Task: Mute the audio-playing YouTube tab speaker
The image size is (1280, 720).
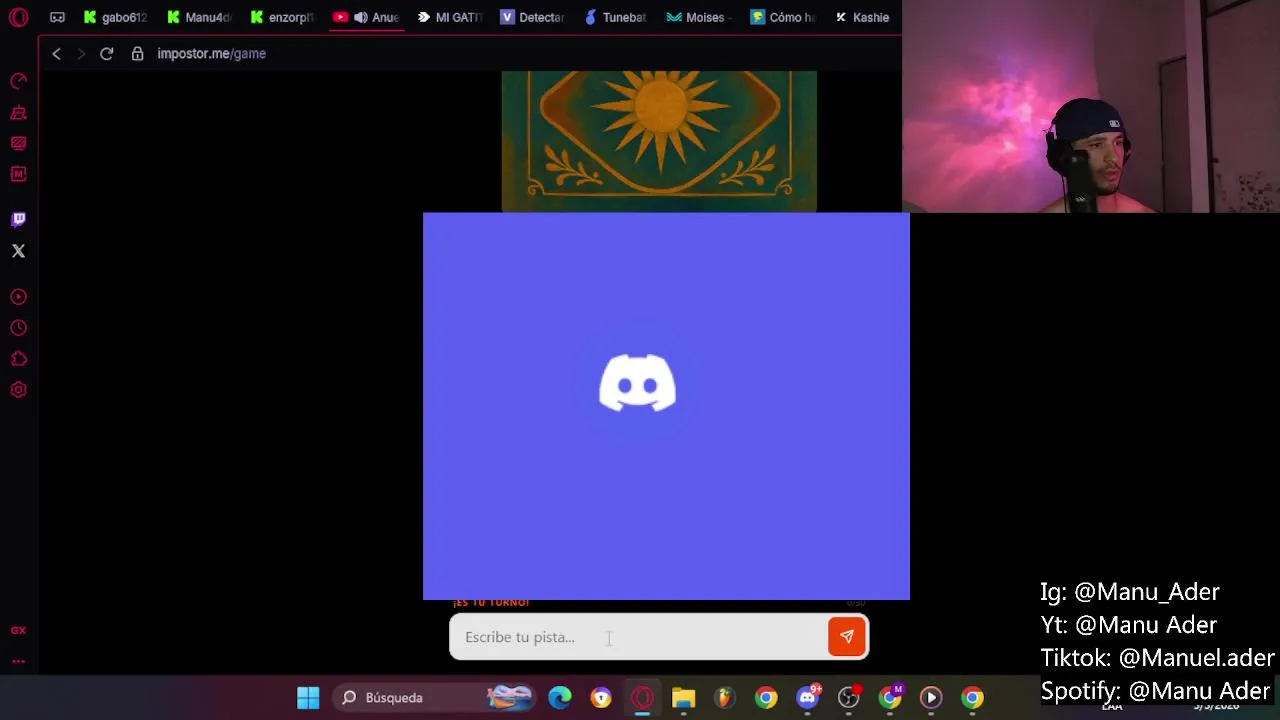Action: tap(360, 17)
